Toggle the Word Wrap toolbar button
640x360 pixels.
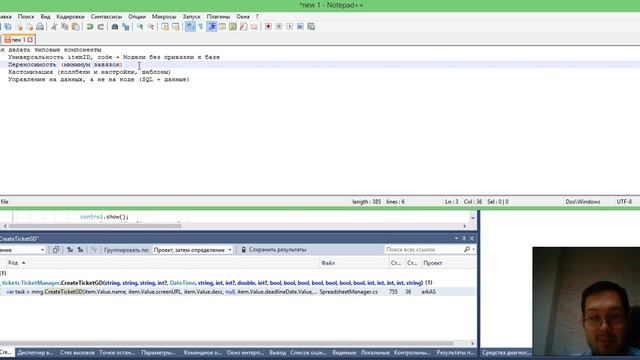point(190,27)
